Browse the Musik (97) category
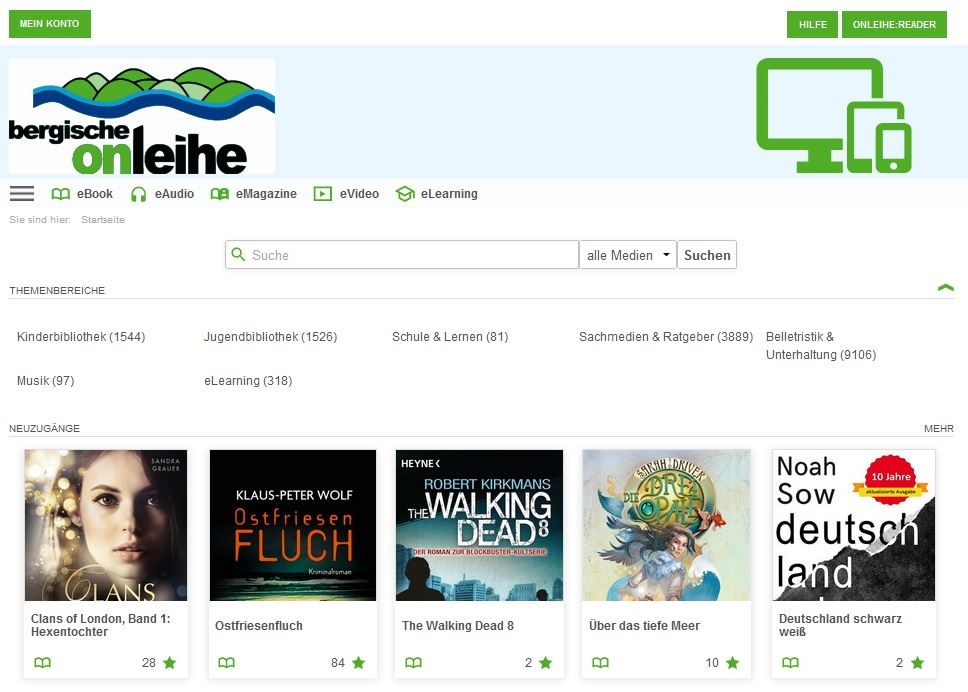This screenshot has width=968, height=692. (46, 381)
